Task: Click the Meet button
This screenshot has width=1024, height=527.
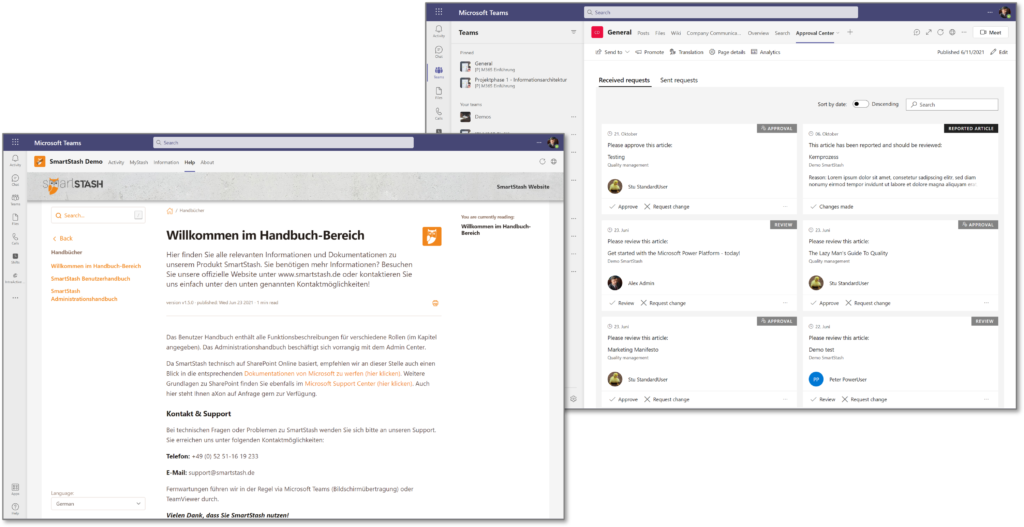Action: pos(990,32)
